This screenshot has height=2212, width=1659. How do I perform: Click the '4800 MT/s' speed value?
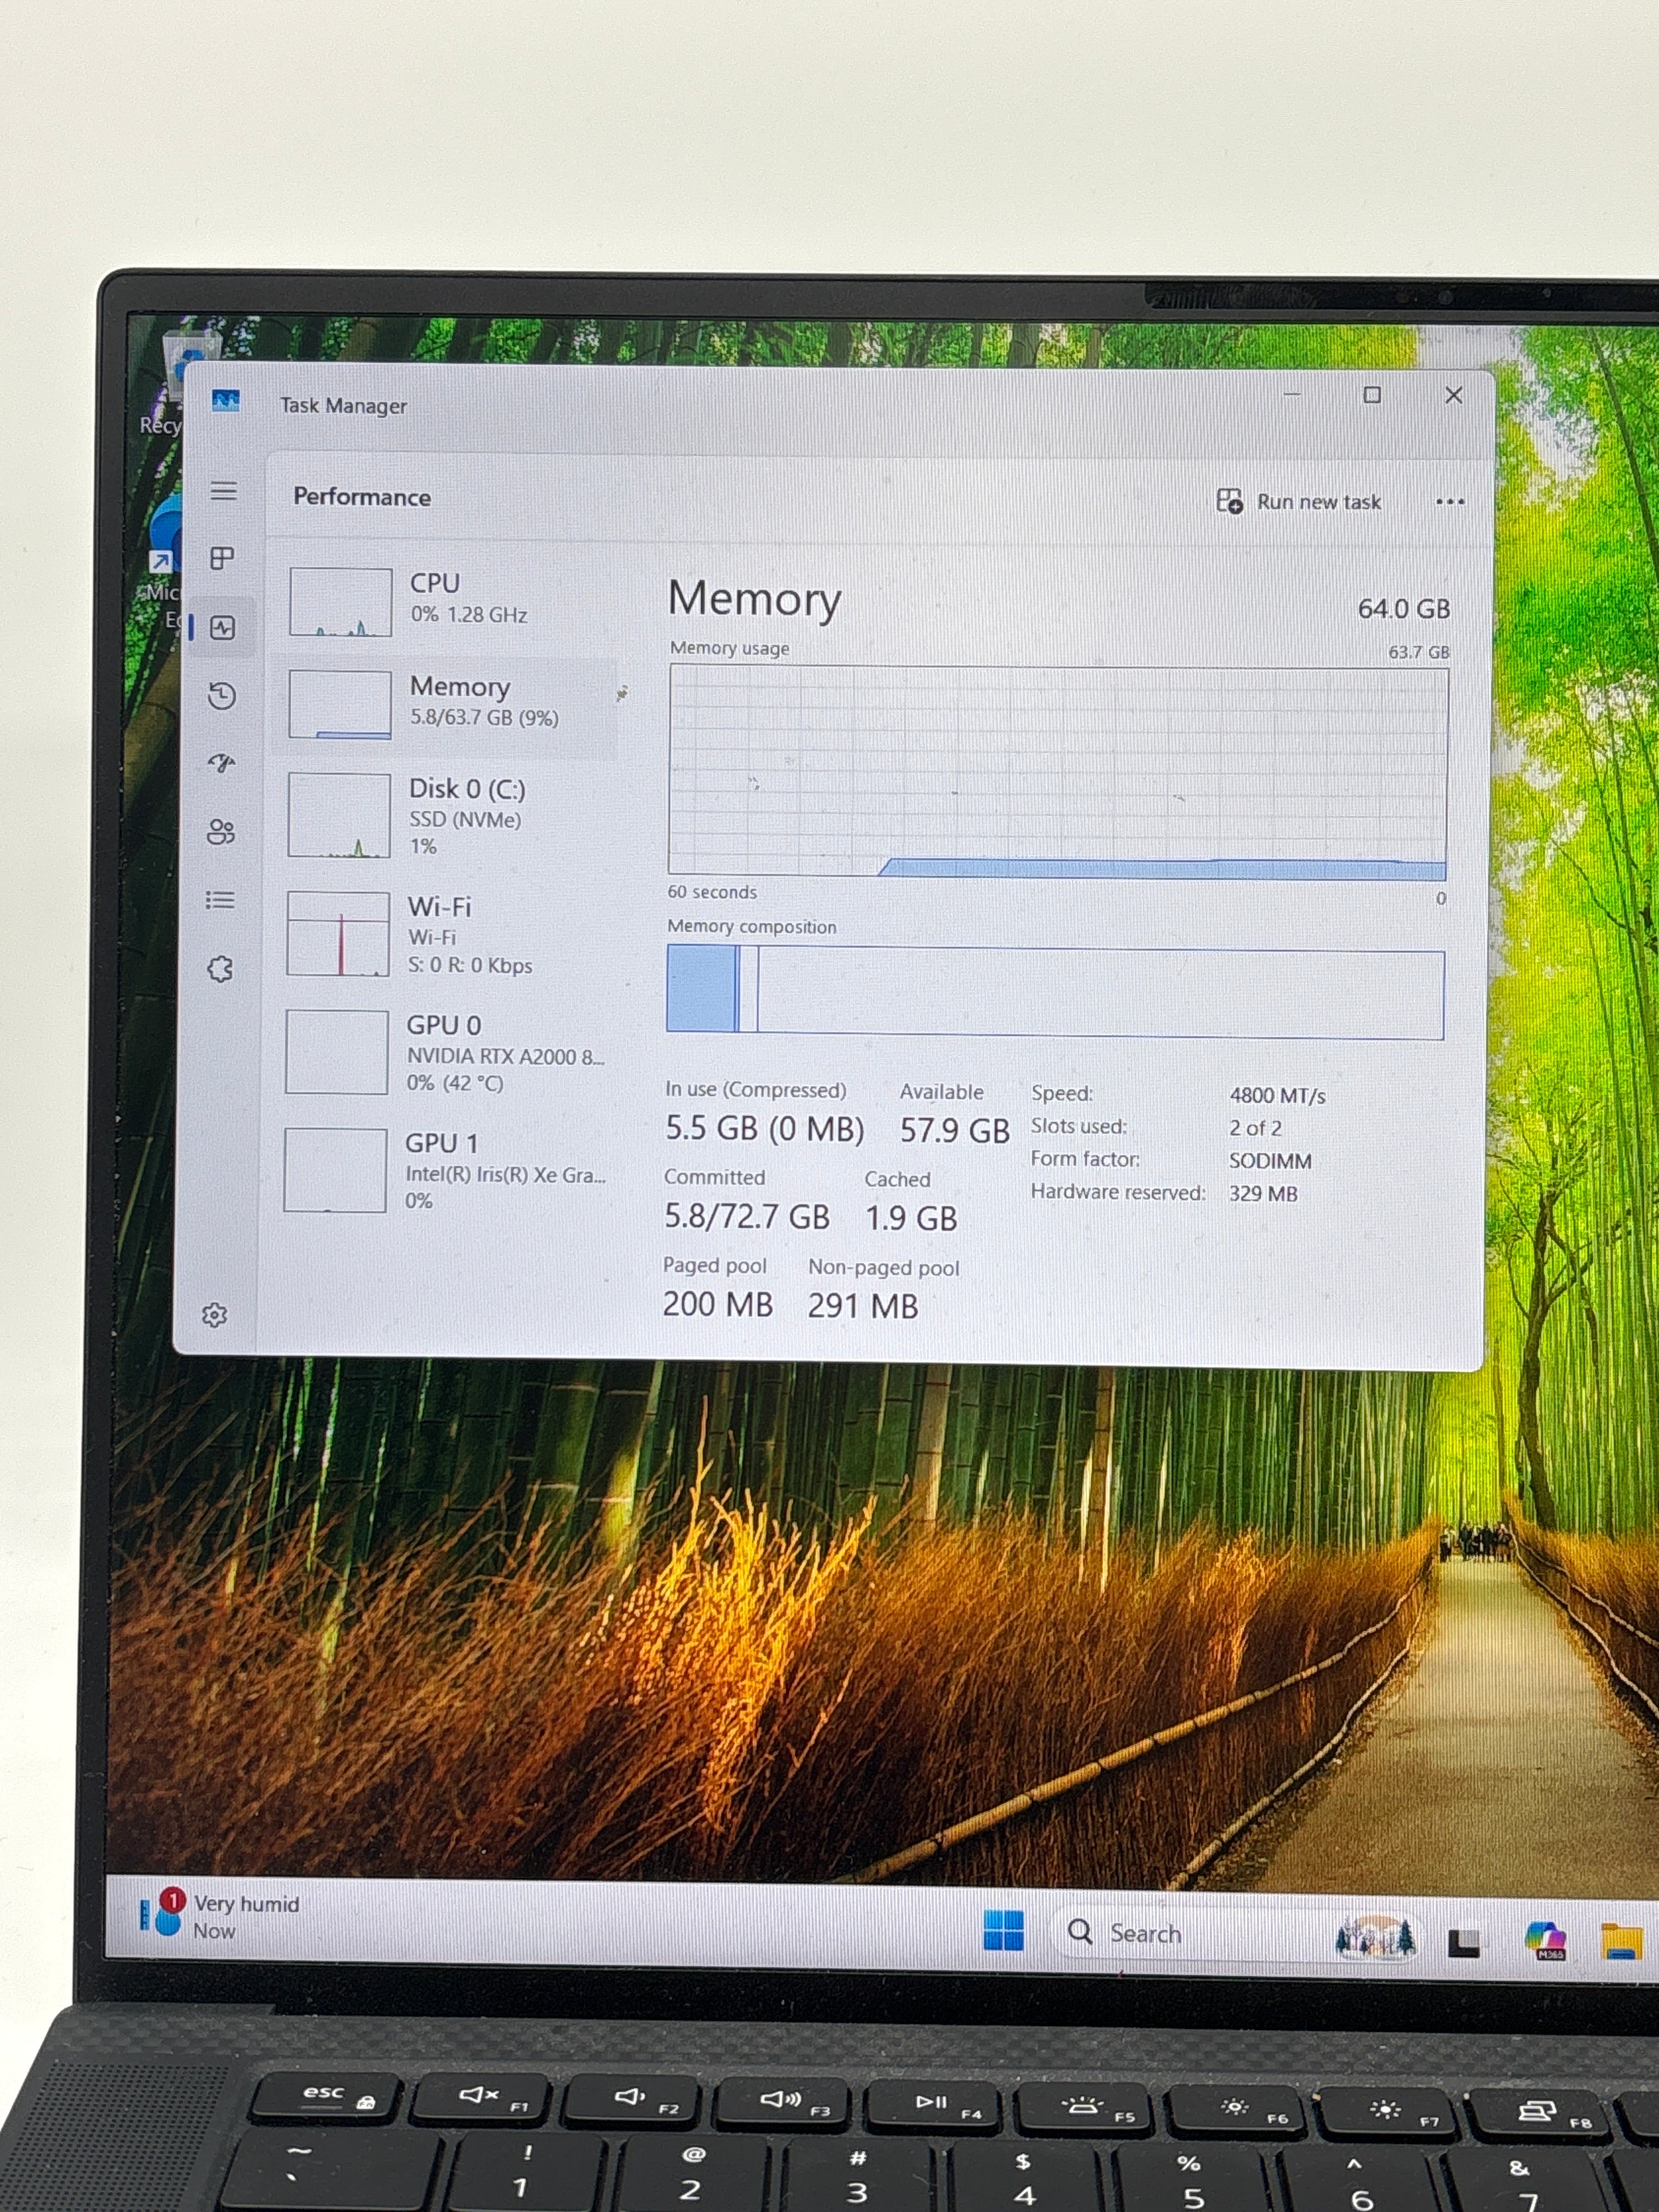click(x=1278, y=1096)
